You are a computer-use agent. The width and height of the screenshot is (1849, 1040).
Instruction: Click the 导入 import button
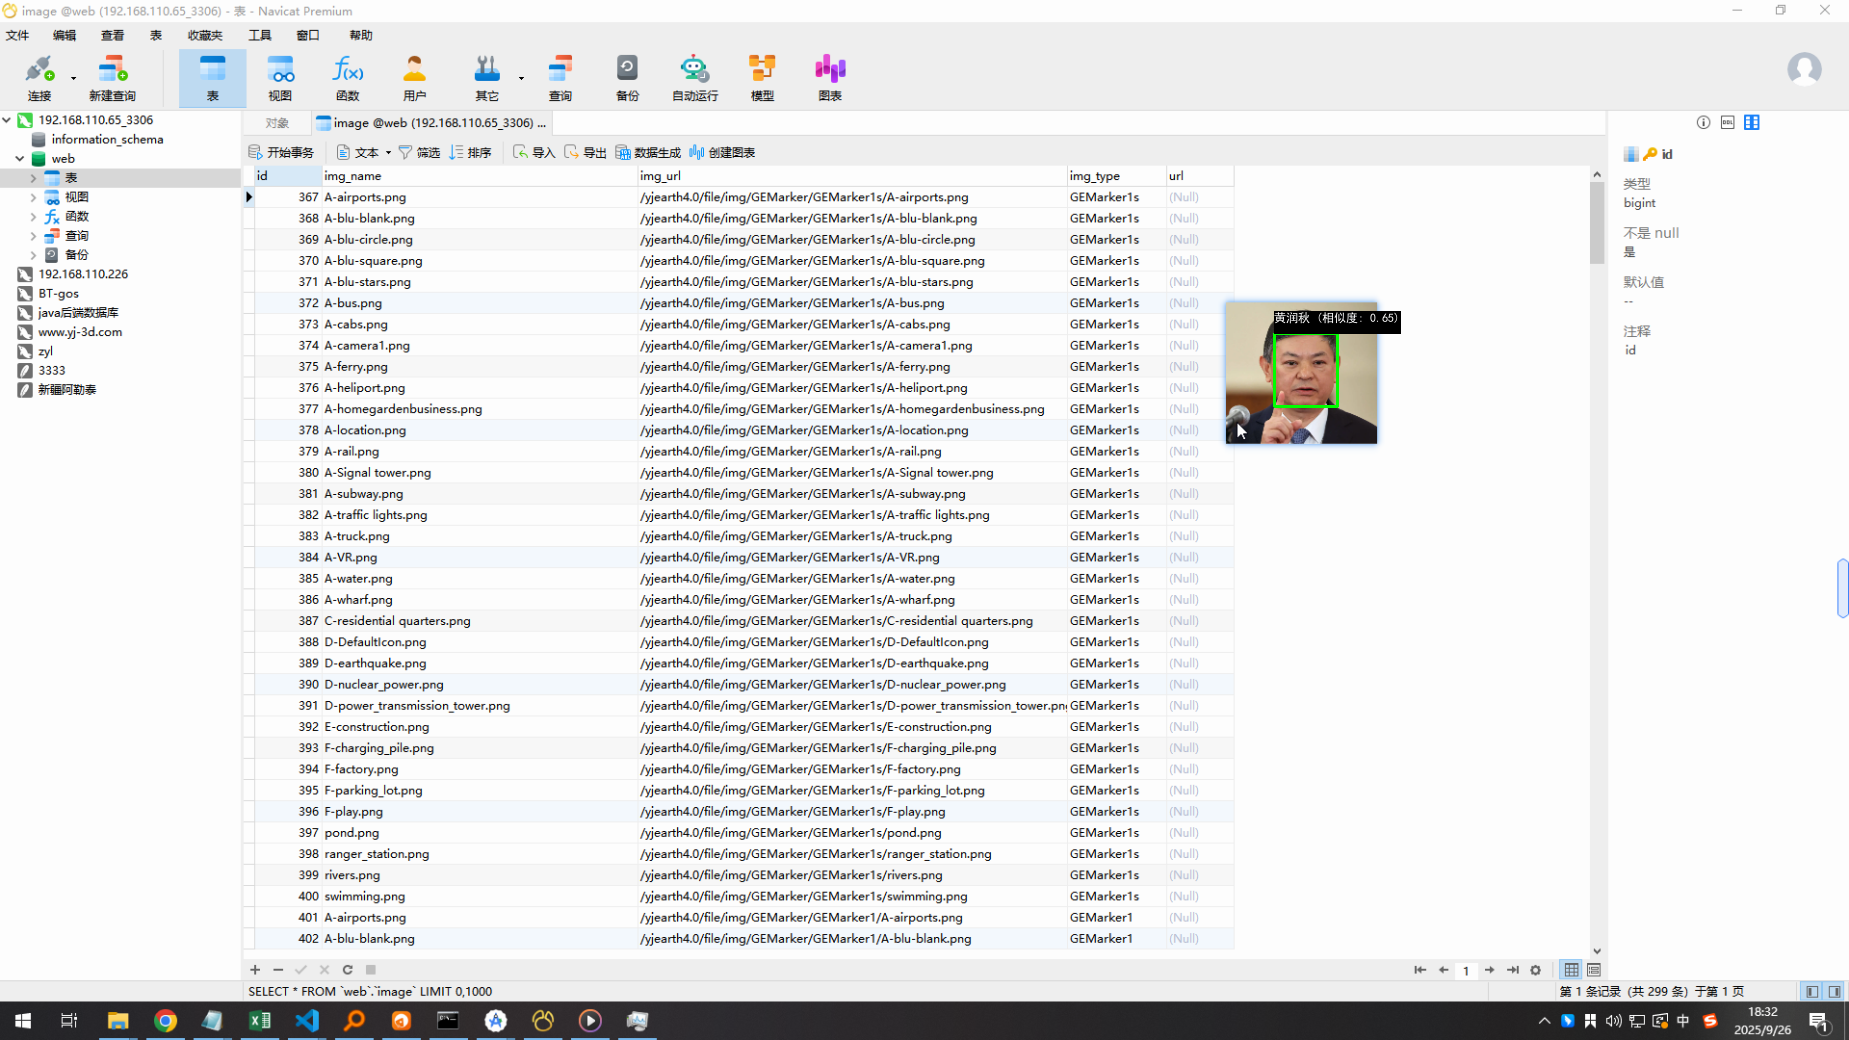pyautogui.click(x=534, y=153)
